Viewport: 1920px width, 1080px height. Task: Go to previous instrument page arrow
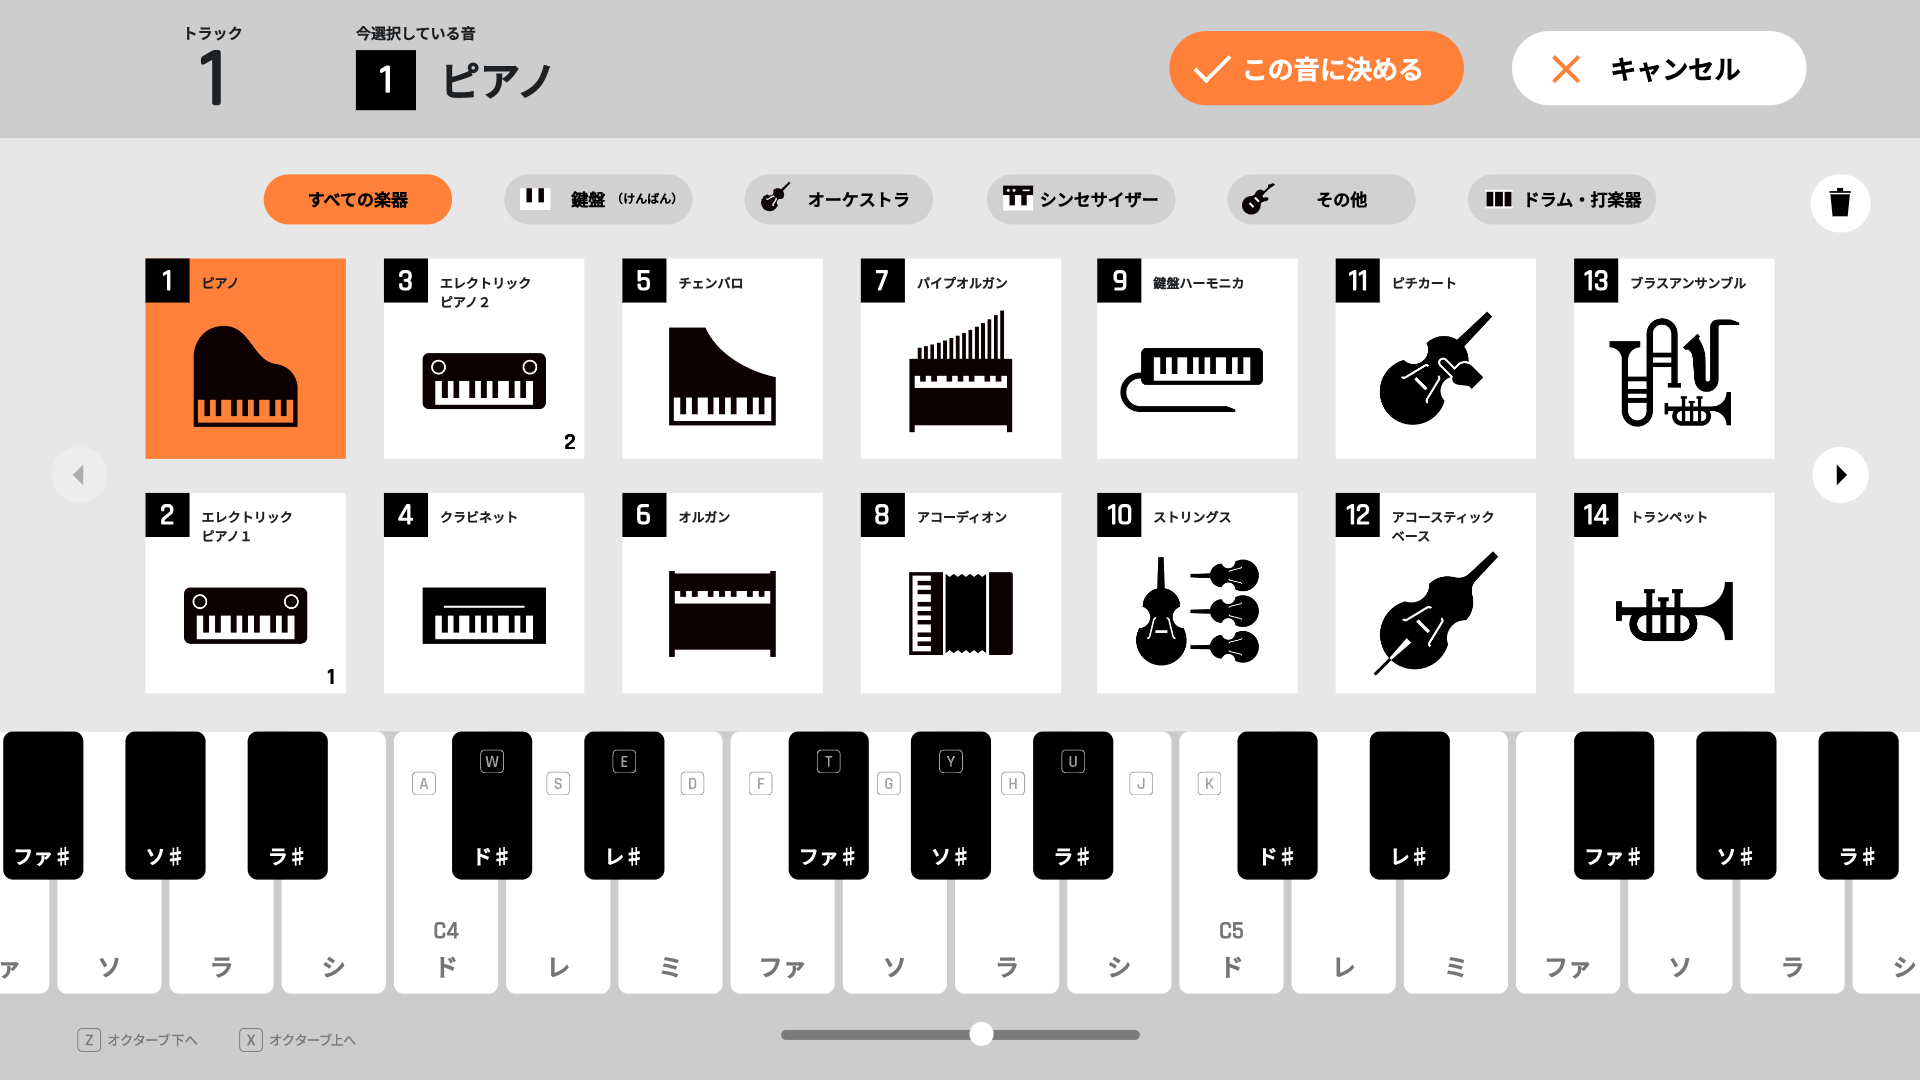tap(79, 475)
